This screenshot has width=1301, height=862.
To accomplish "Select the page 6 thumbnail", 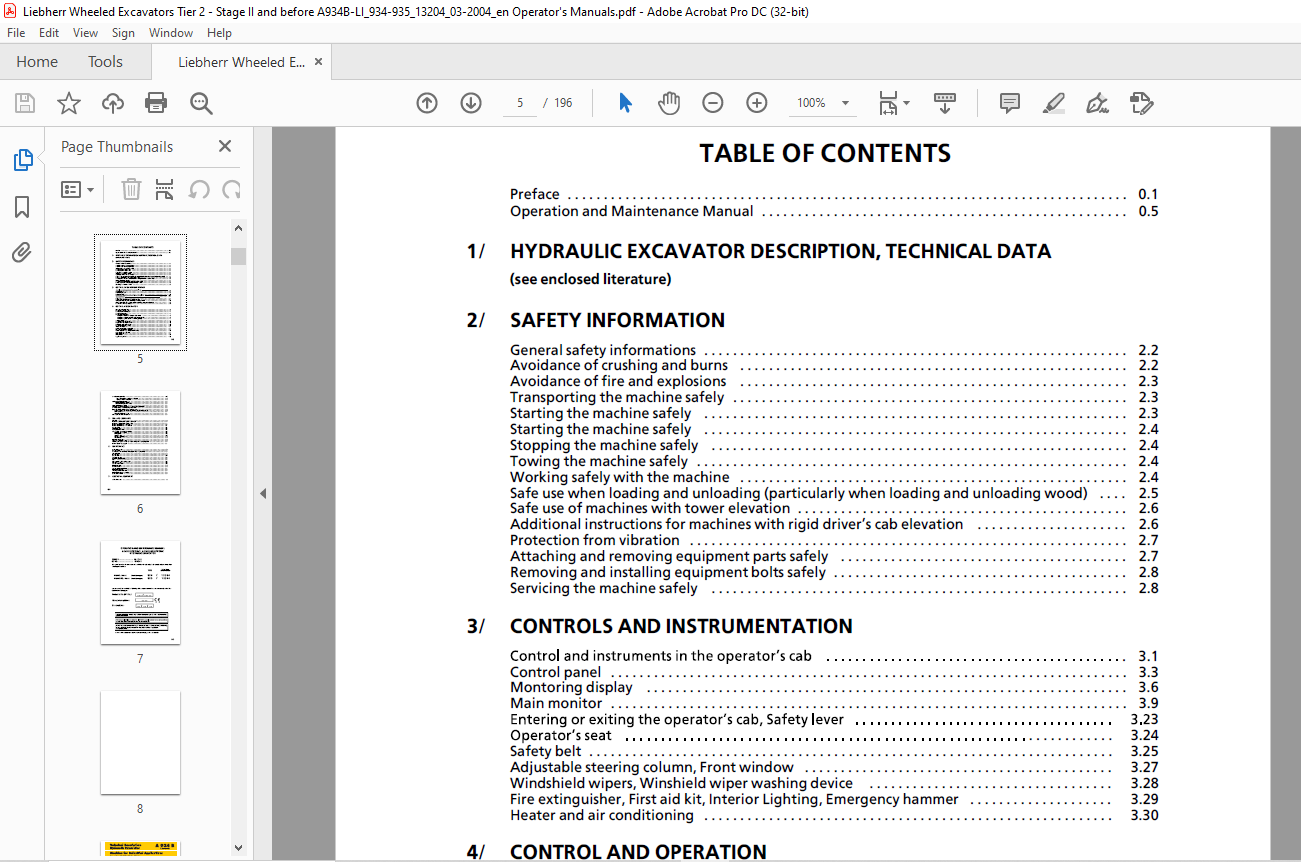I will coord(140,442).
